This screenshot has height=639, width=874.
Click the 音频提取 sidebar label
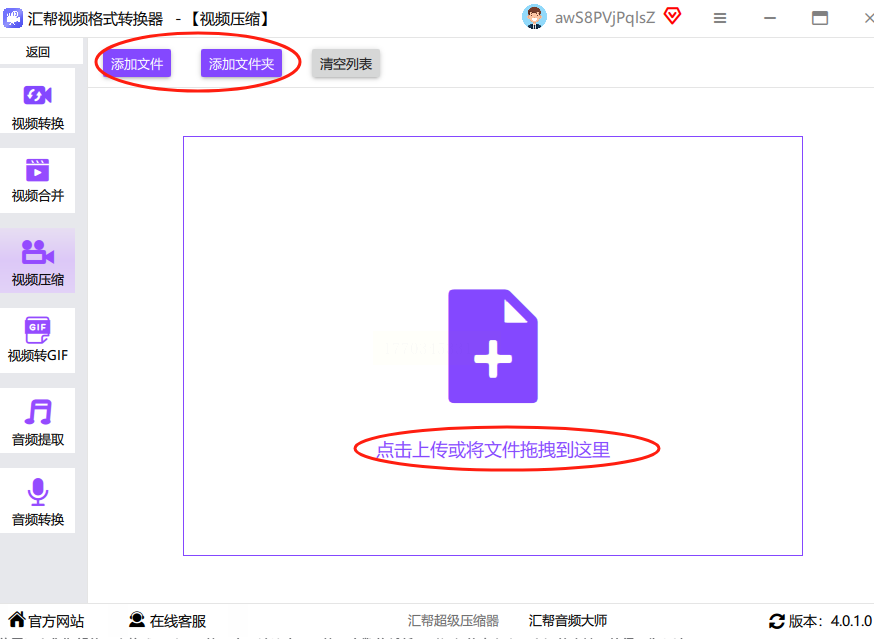point(38,439)
